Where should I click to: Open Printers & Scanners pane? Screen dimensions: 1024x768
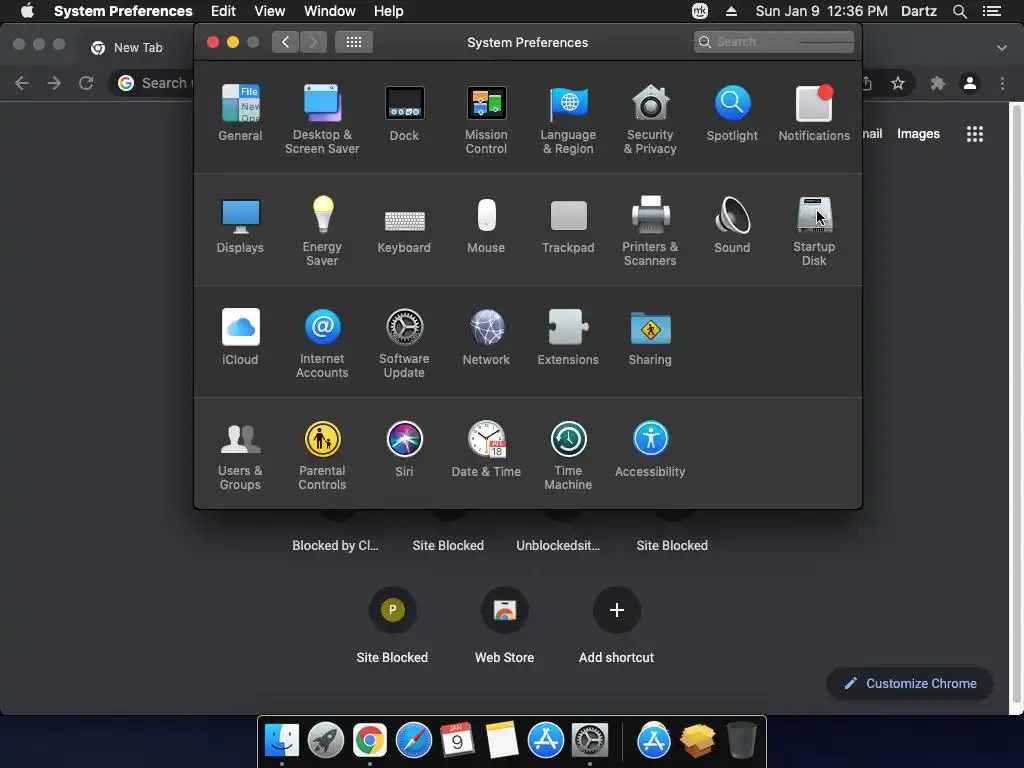(650, 231)
